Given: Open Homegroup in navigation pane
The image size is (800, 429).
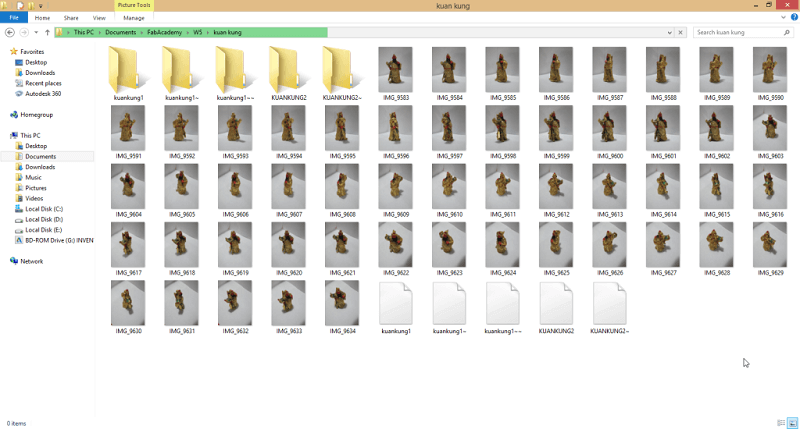Looking at the screenshot, I should pyautogui.click(x=37, y=115).
